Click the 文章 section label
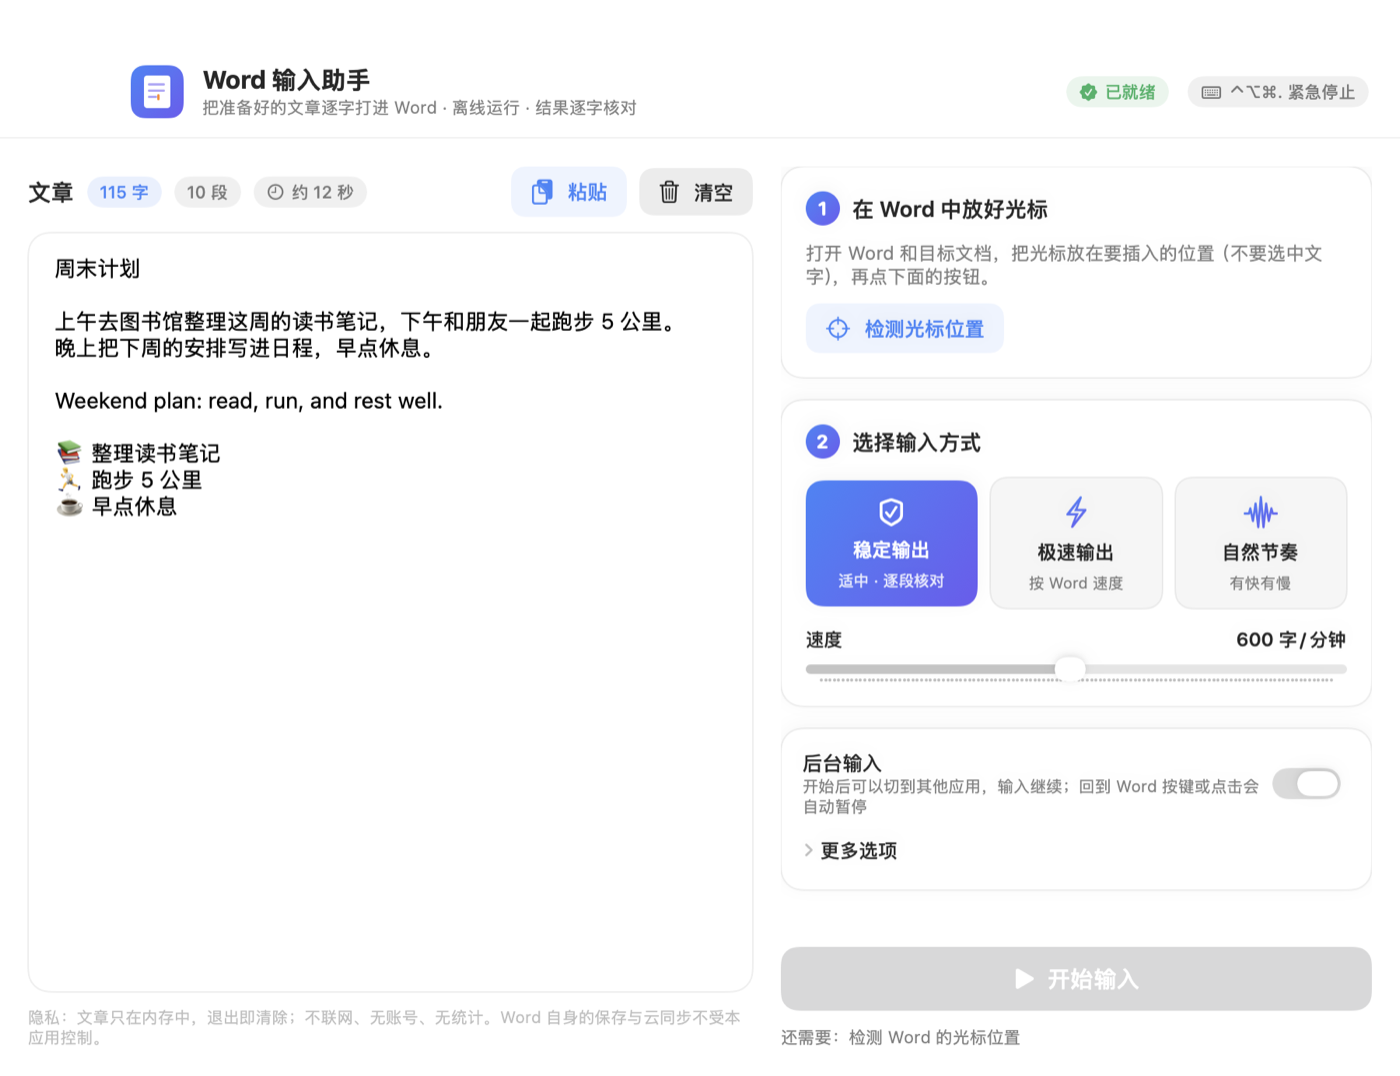Viewport: 1400px width, 1076px height. pyautogui.click(x=51, y=192)
